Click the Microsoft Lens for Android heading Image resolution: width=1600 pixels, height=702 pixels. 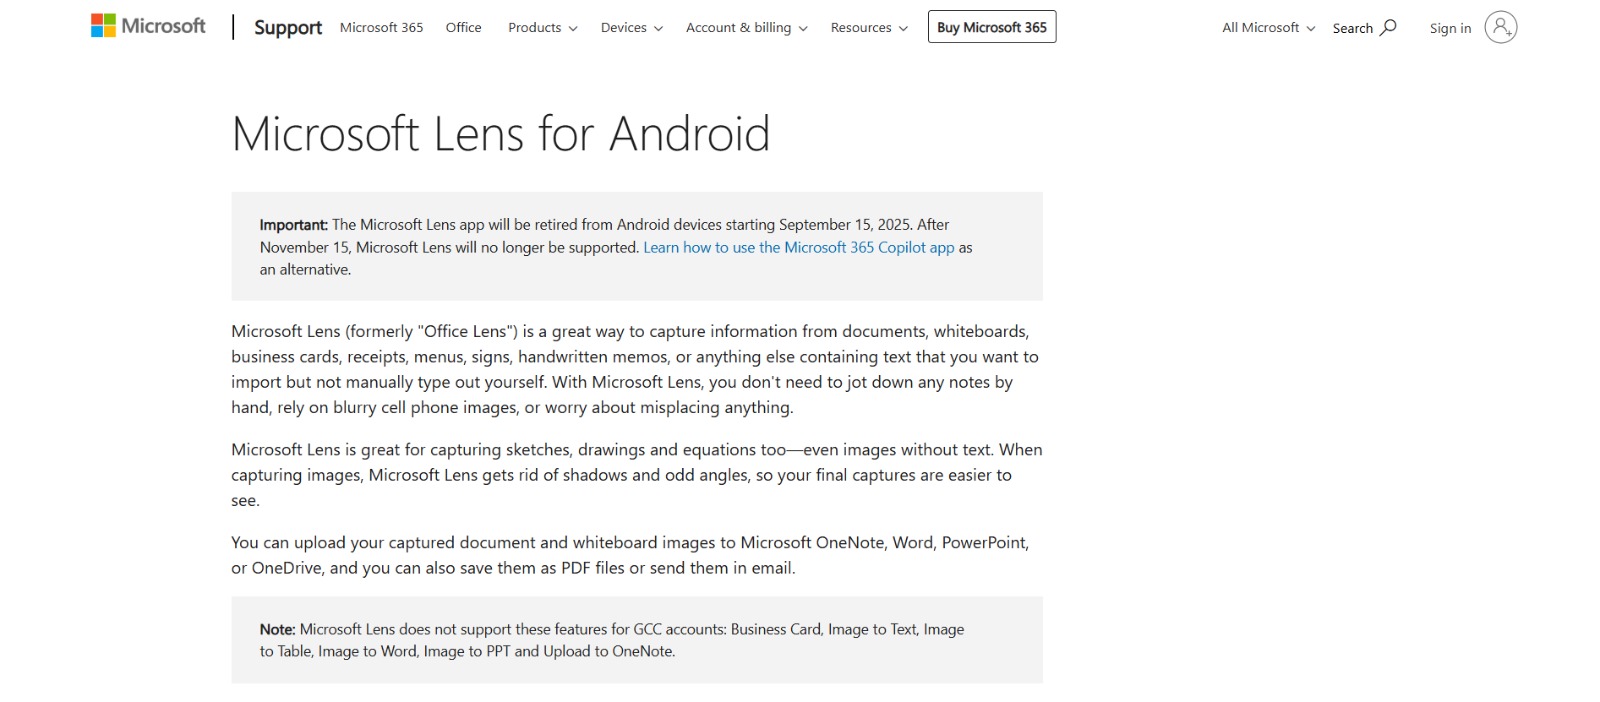point(501,134)
